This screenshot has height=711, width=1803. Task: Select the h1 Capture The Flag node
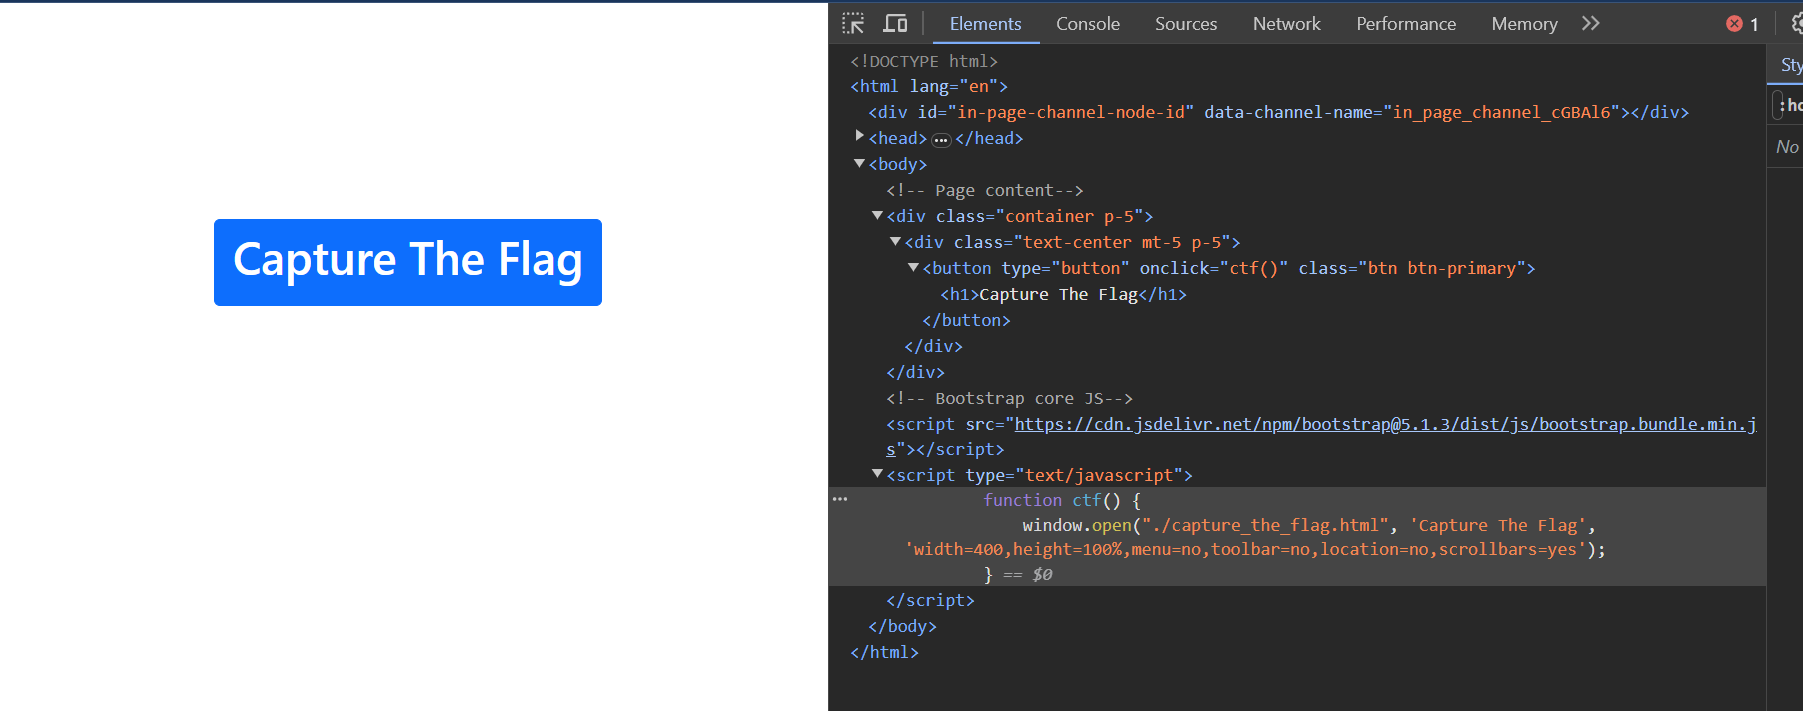[1062, 295]
